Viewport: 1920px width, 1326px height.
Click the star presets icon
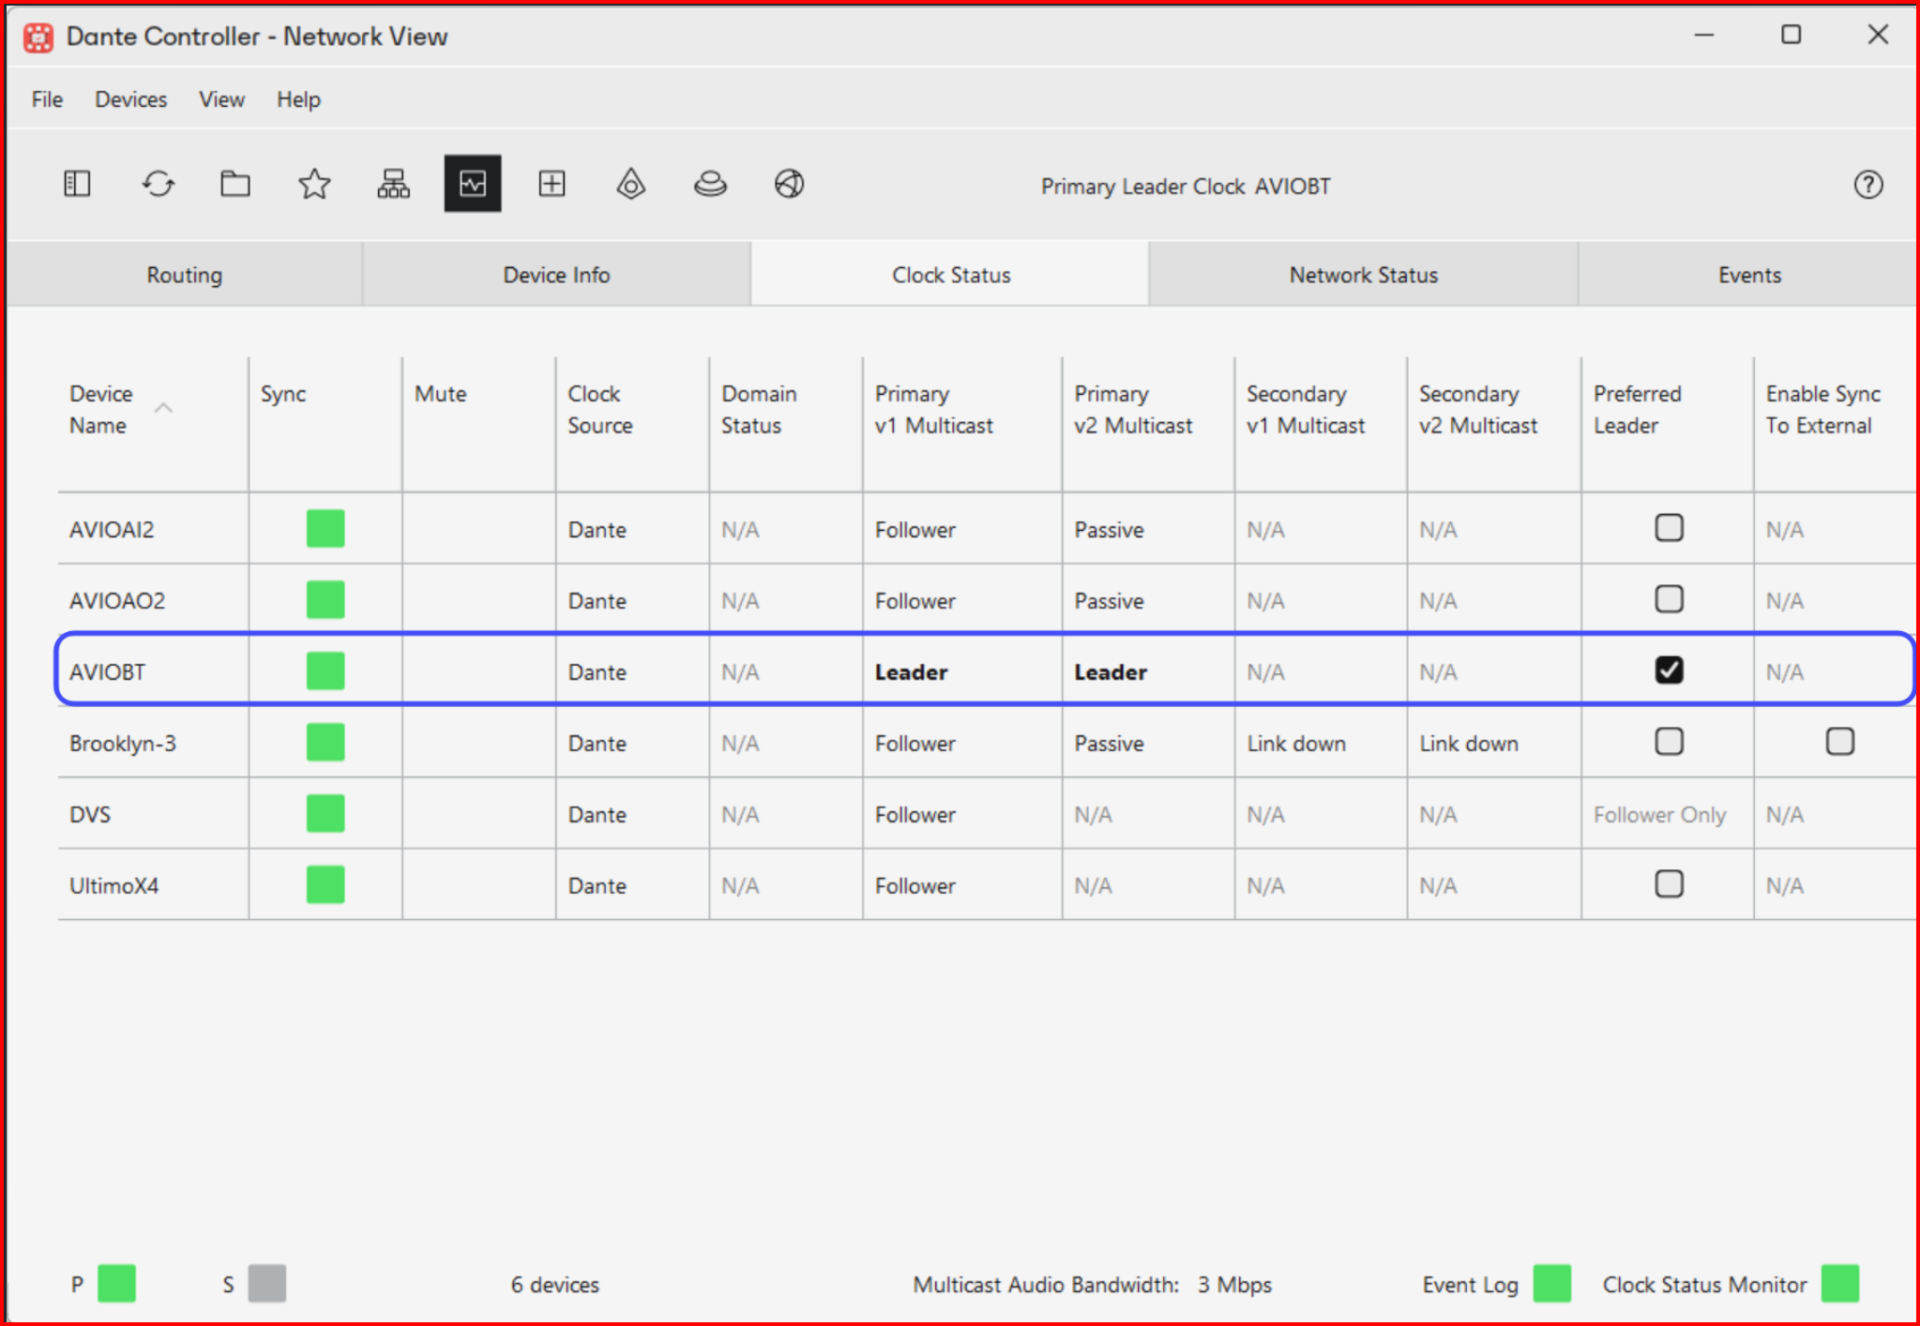(314, 184)
